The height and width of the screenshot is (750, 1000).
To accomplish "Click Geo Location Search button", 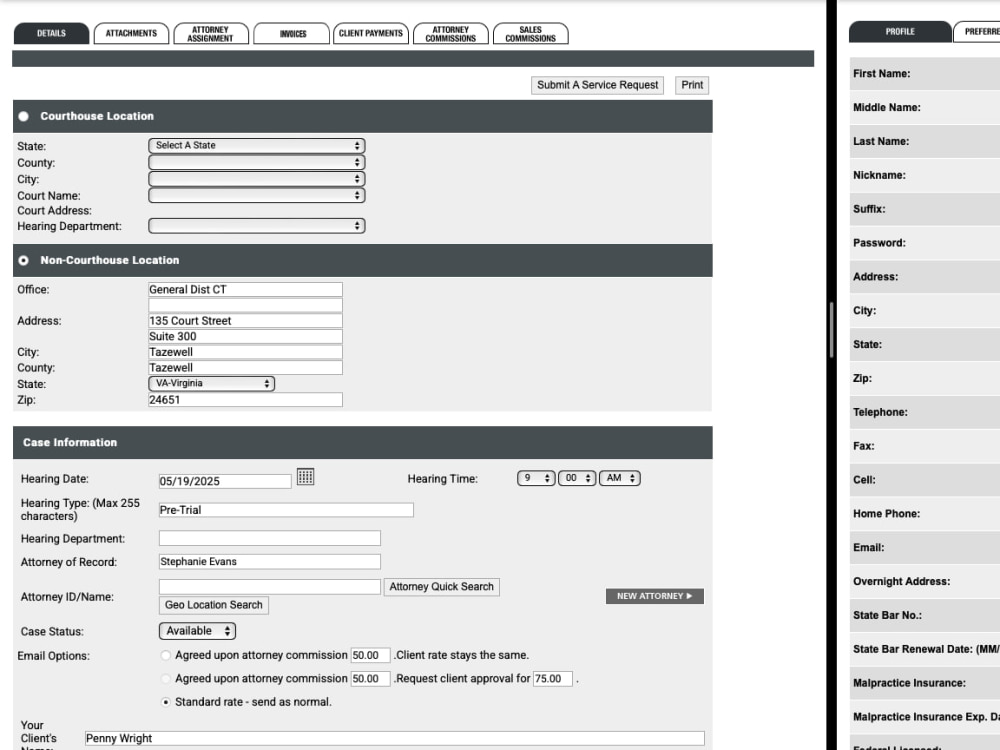I will click(214, 605).
